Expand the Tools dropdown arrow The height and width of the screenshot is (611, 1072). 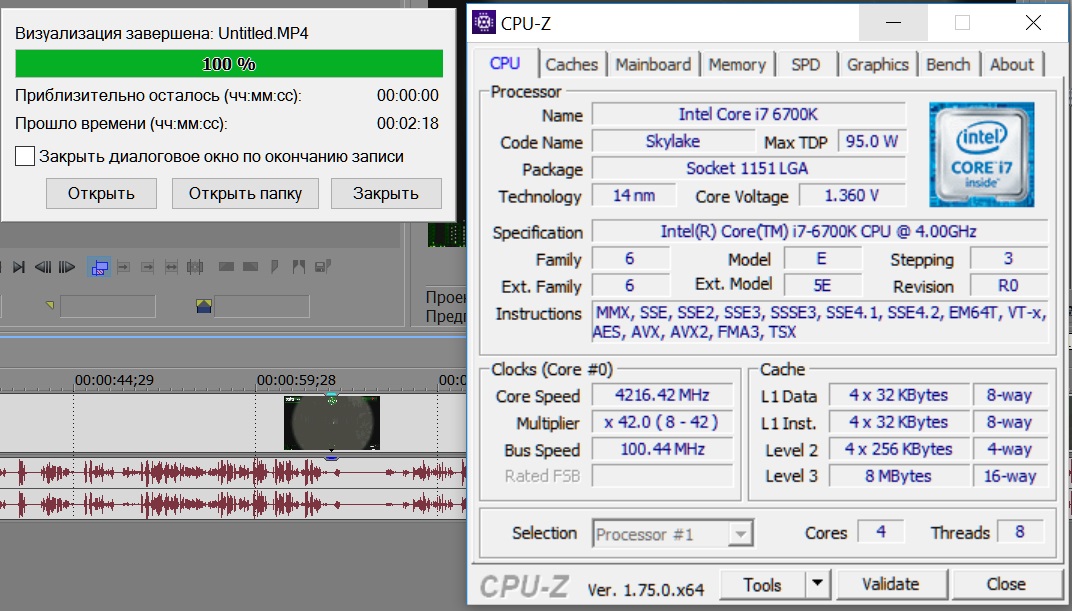[818, 585]
